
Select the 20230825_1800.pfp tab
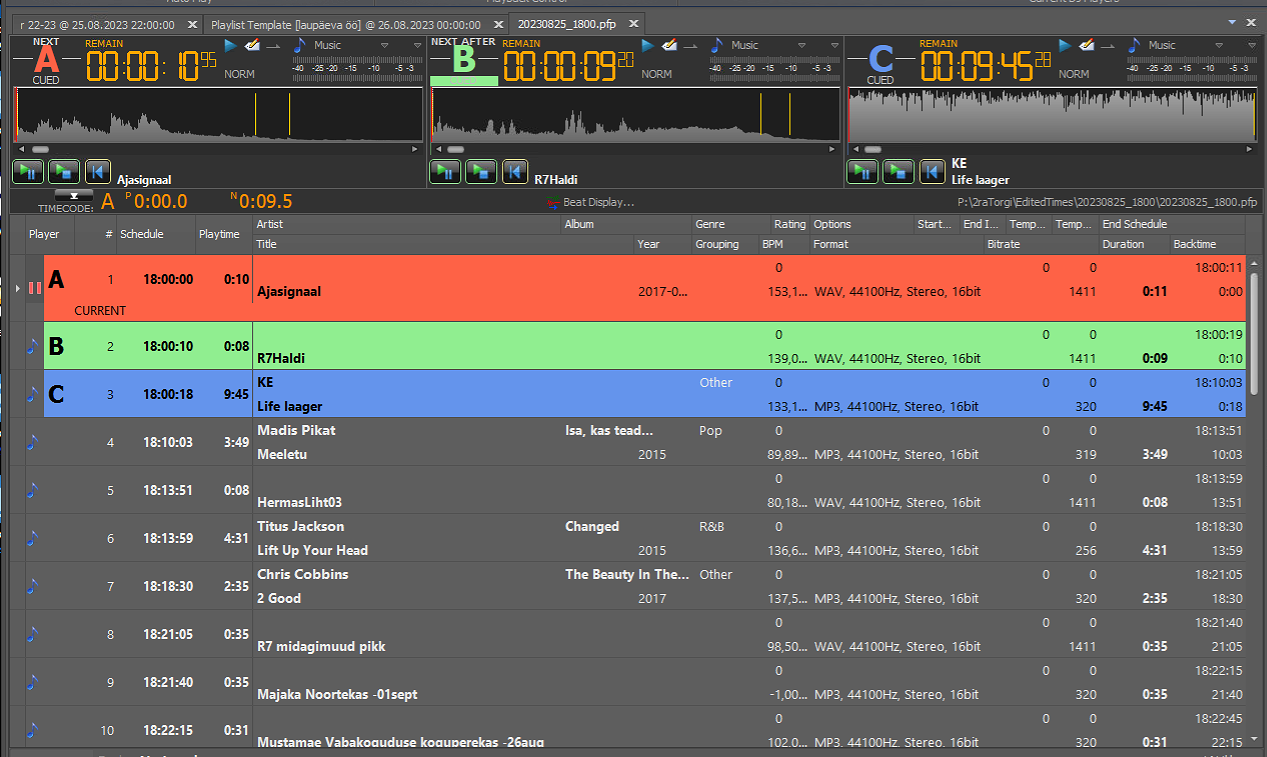point(566,24)
